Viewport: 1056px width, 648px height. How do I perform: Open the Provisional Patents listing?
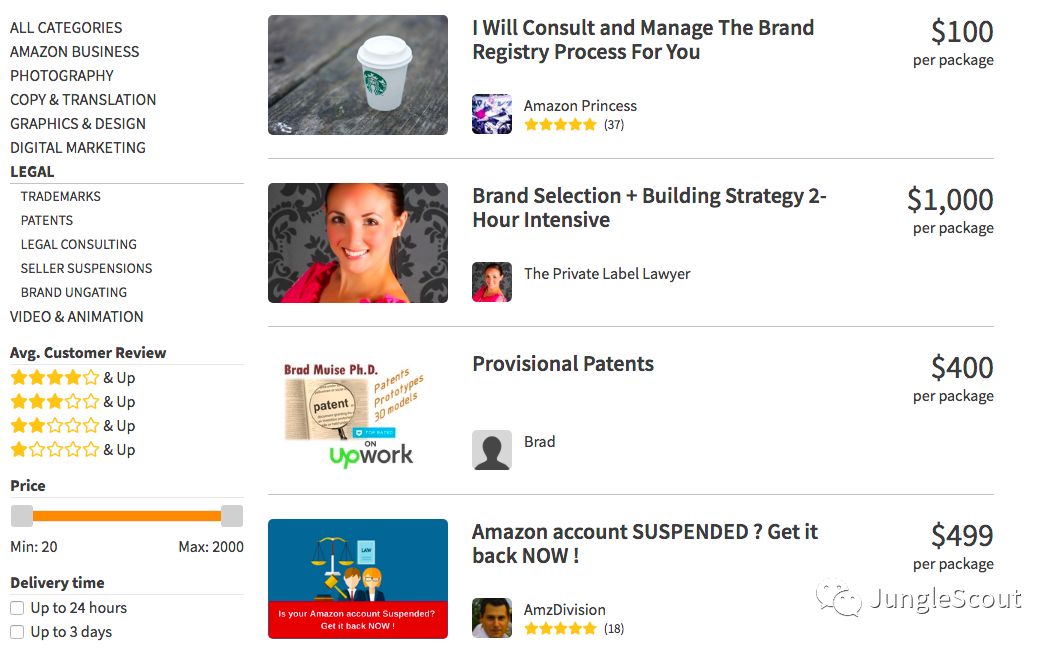point(563,364)
